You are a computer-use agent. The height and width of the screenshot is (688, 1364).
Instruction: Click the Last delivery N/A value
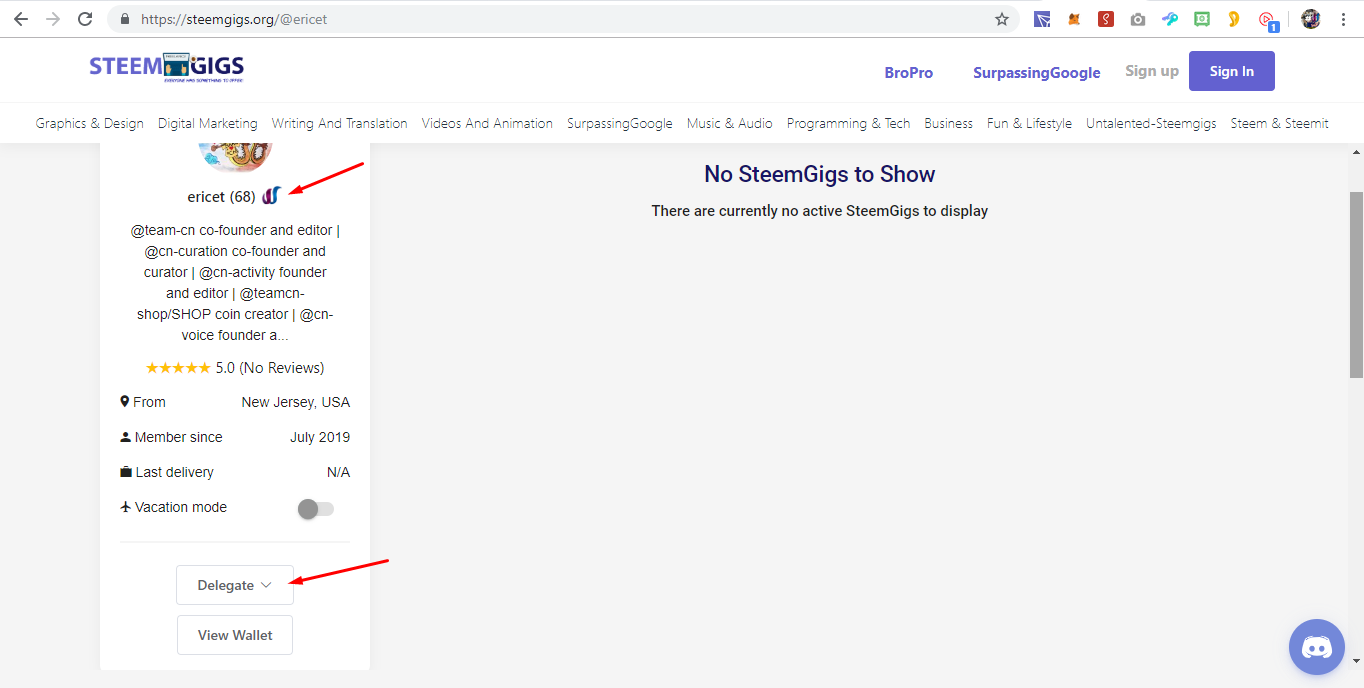coord(338,472)
